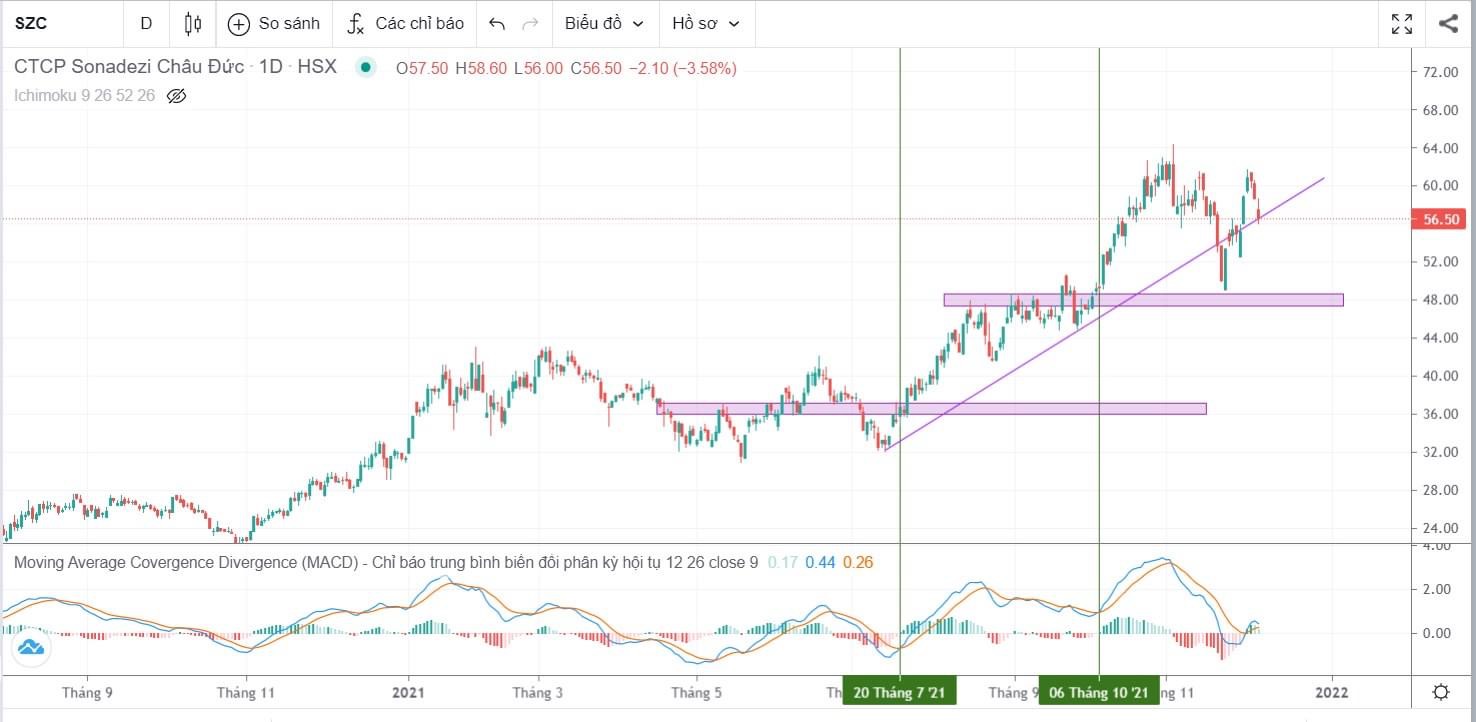
Task: Undo the last chart action
Action: pyautogui.click(x=497, y=23)
